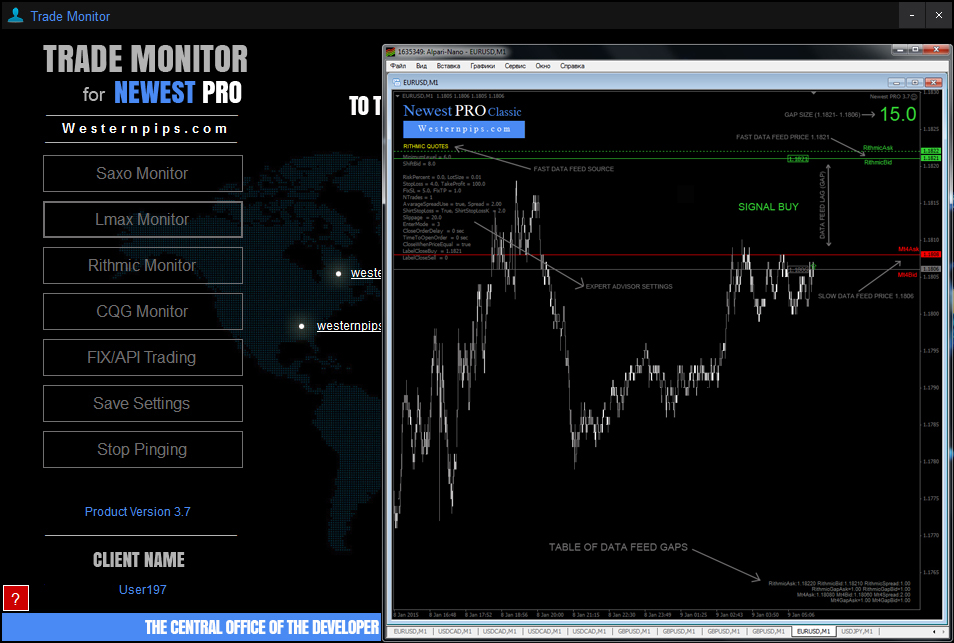Click the EURUSD,M1 chart window document icon
This screenshot has height=643, width=954.
point(397,82)
